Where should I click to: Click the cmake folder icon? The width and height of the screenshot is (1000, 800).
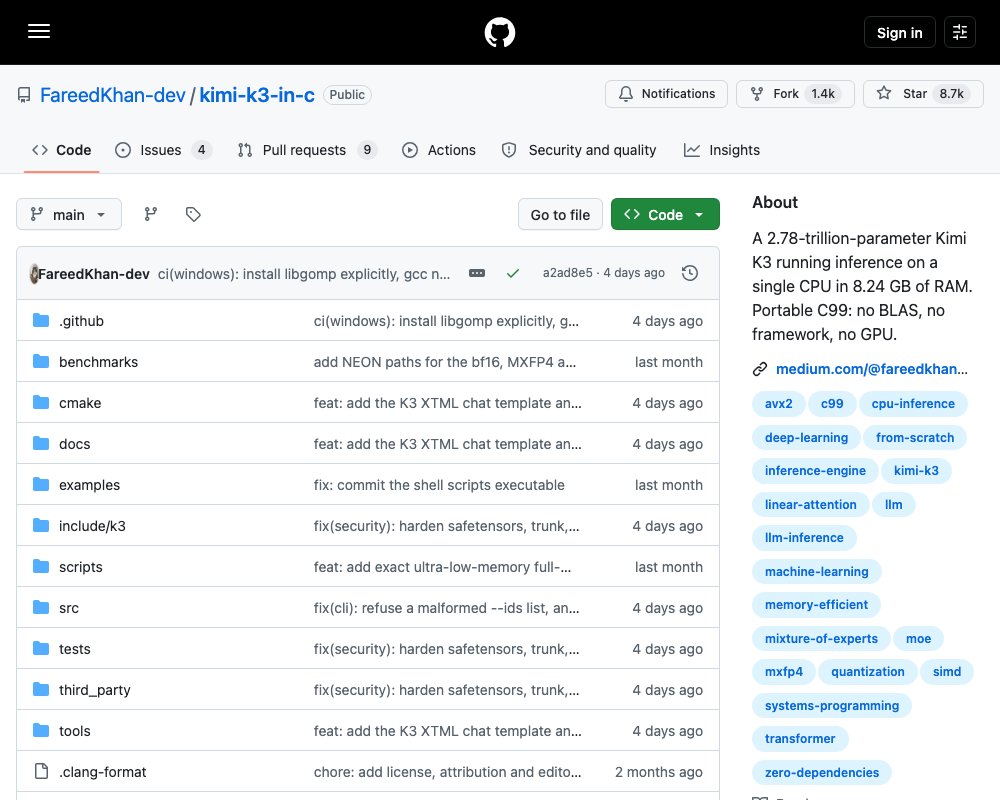41,403
